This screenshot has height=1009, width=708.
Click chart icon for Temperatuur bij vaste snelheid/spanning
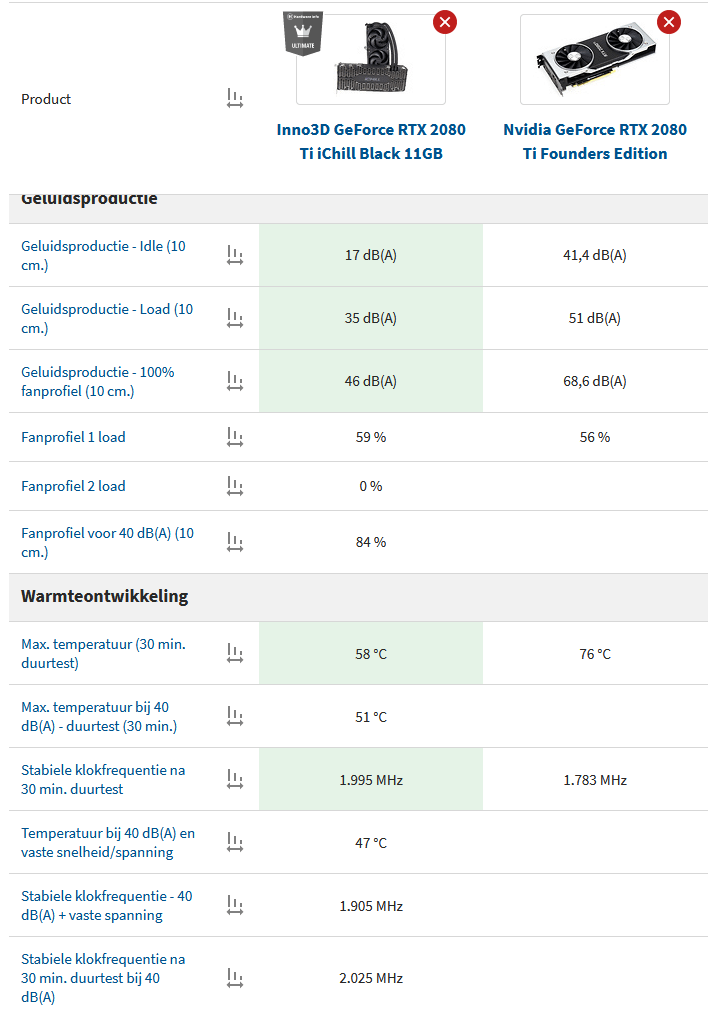(235, 842)
